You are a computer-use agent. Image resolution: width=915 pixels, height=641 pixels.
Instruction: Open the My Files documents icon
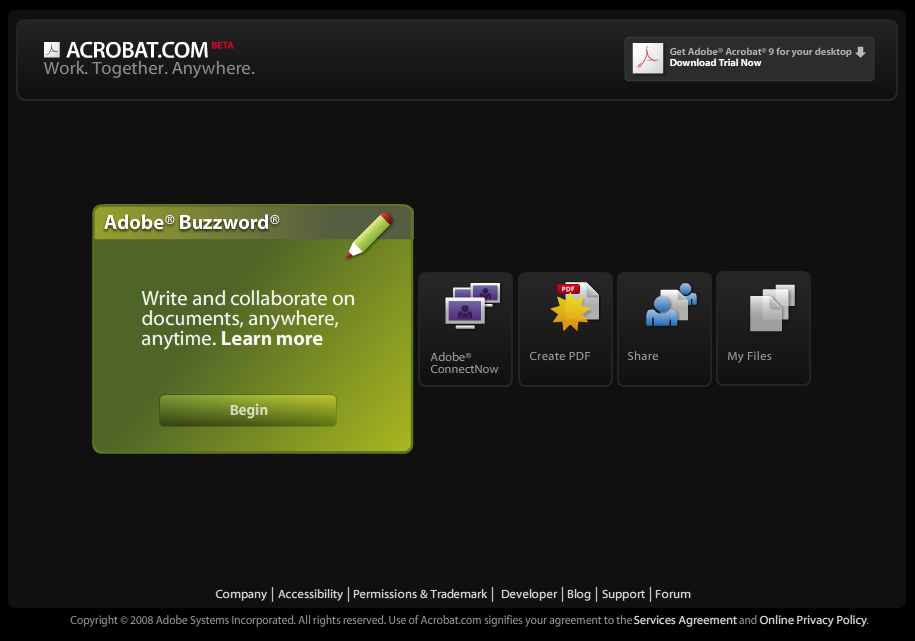coord(772,308)
